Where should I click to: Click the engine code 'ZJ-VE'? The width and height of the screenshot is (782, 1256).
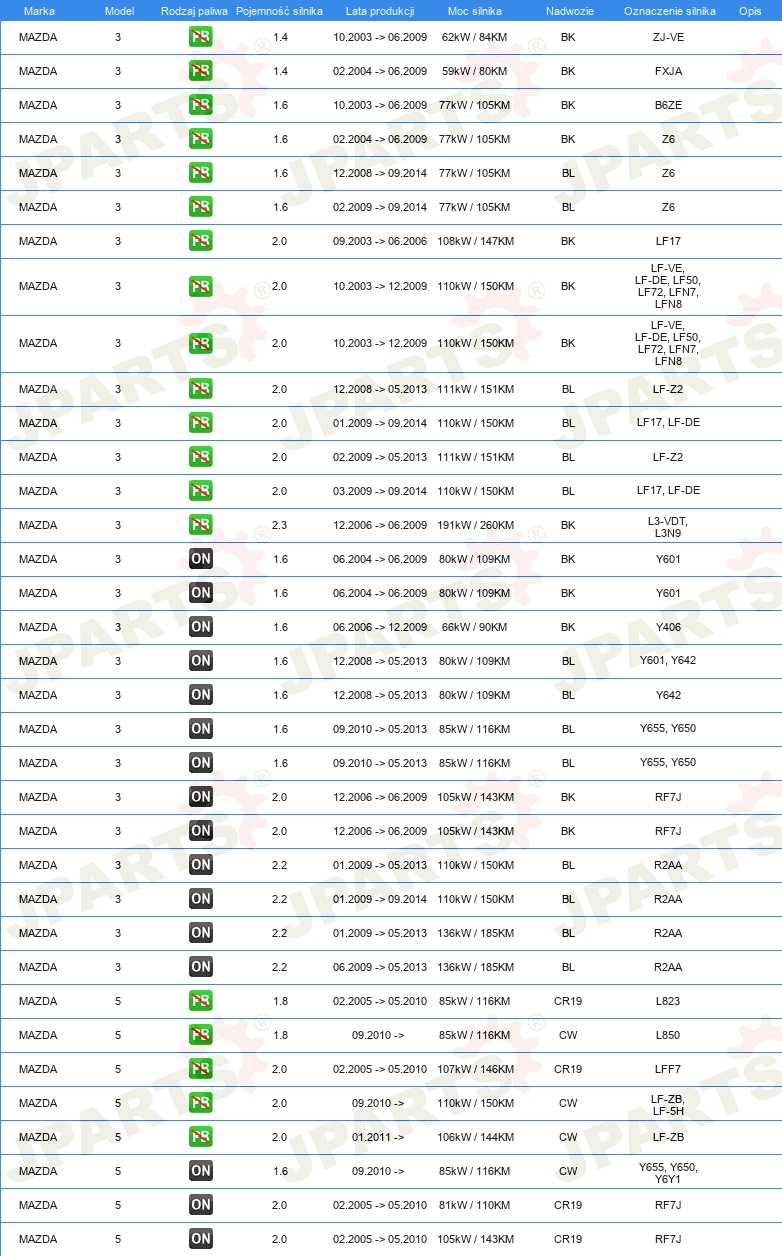pyautogui.click(x=668, y=38)
